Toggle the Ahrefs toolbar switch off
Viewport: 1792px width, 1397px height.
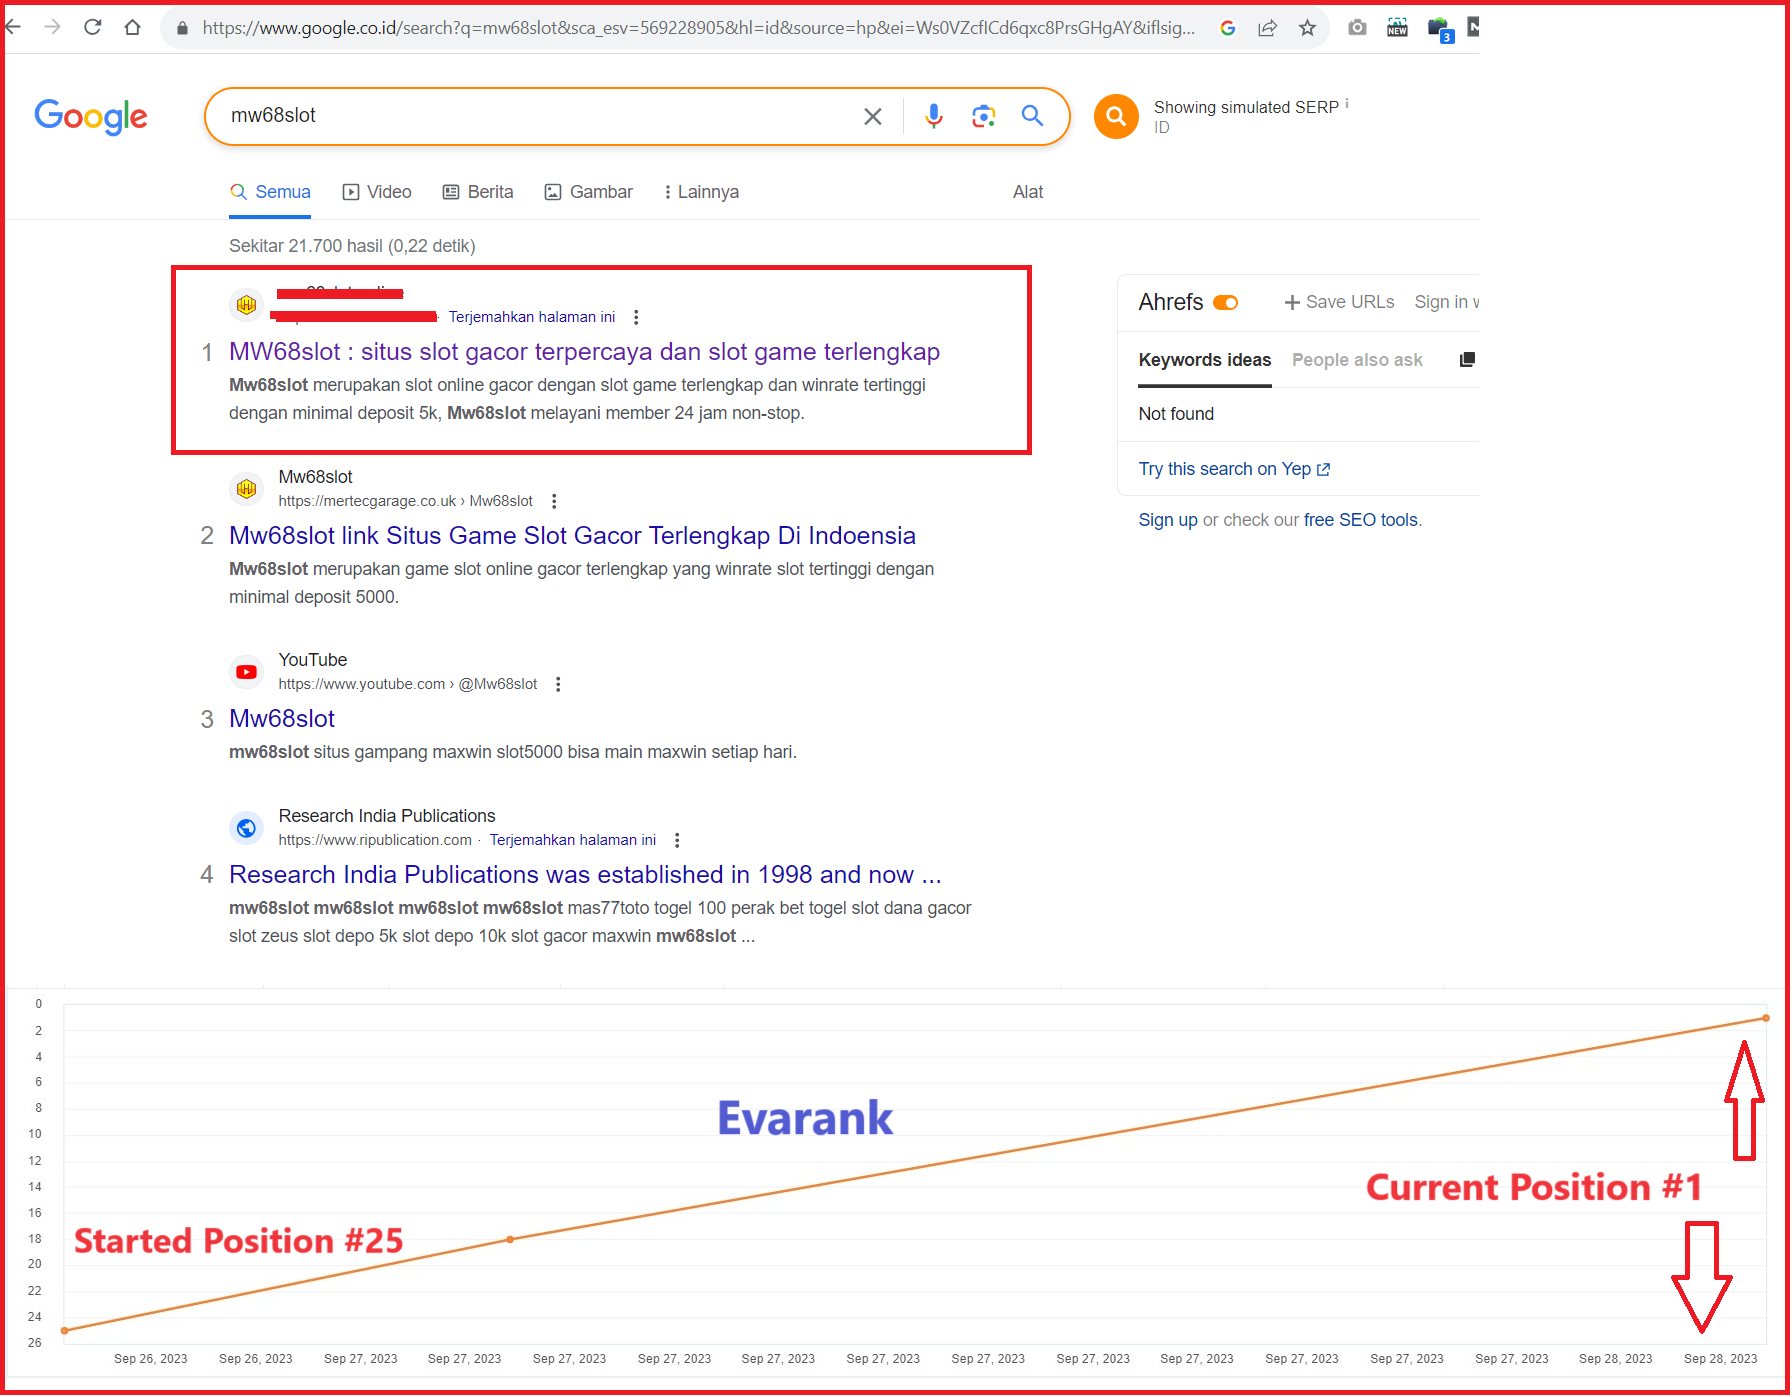[1225, 303]
